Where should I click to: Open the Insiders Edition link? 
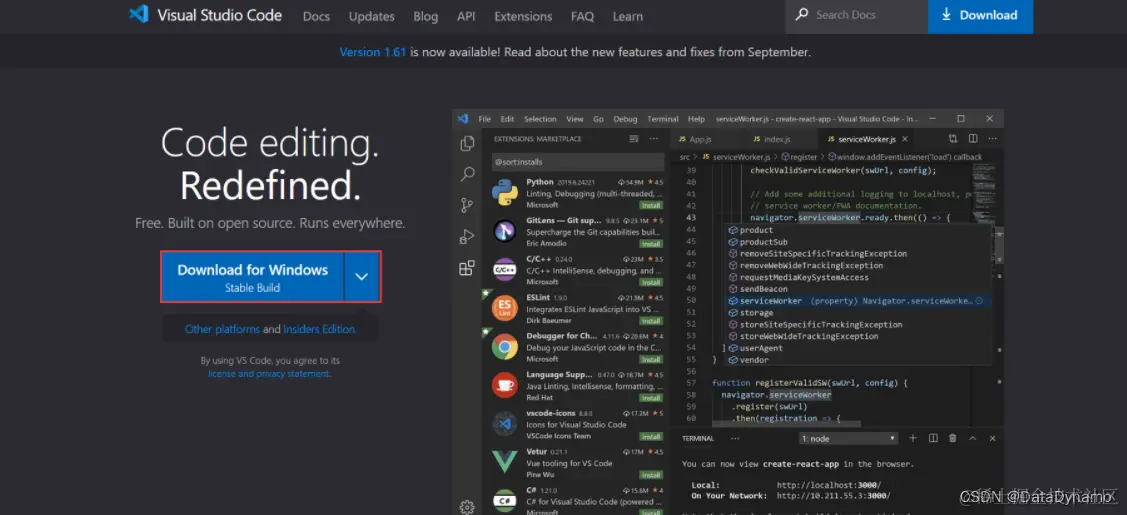319,329
